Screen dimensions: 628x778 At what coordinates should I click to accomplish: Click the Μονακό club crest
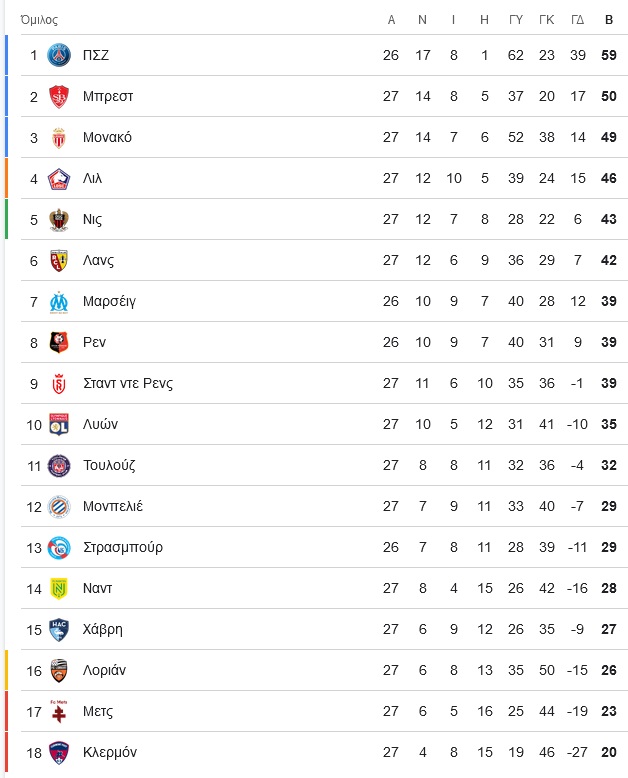coord(59,137)
